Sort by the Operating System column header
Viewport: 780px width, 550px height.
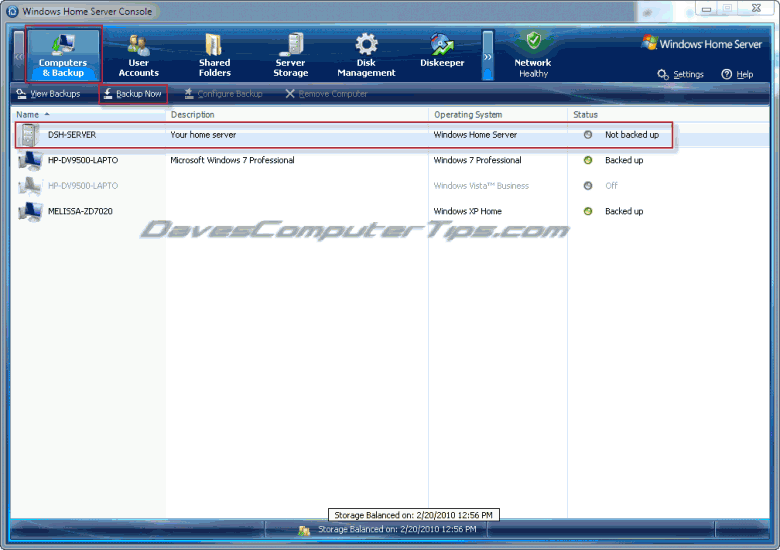498,114
